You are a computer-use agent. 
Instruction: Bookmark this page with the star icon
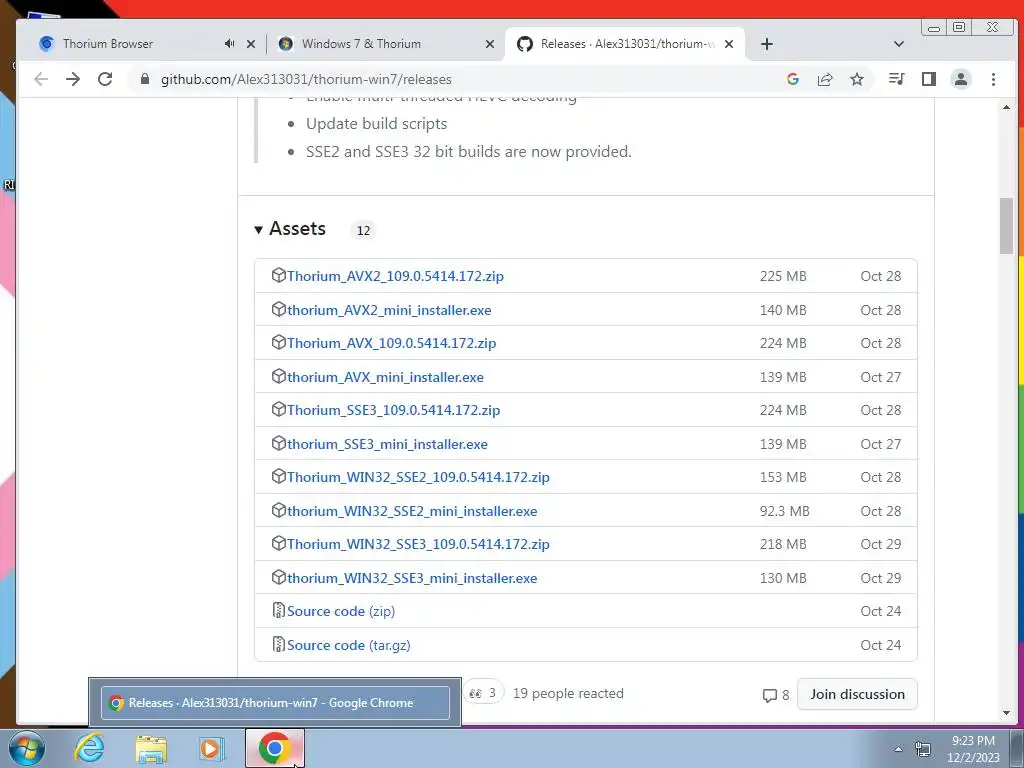857,79
